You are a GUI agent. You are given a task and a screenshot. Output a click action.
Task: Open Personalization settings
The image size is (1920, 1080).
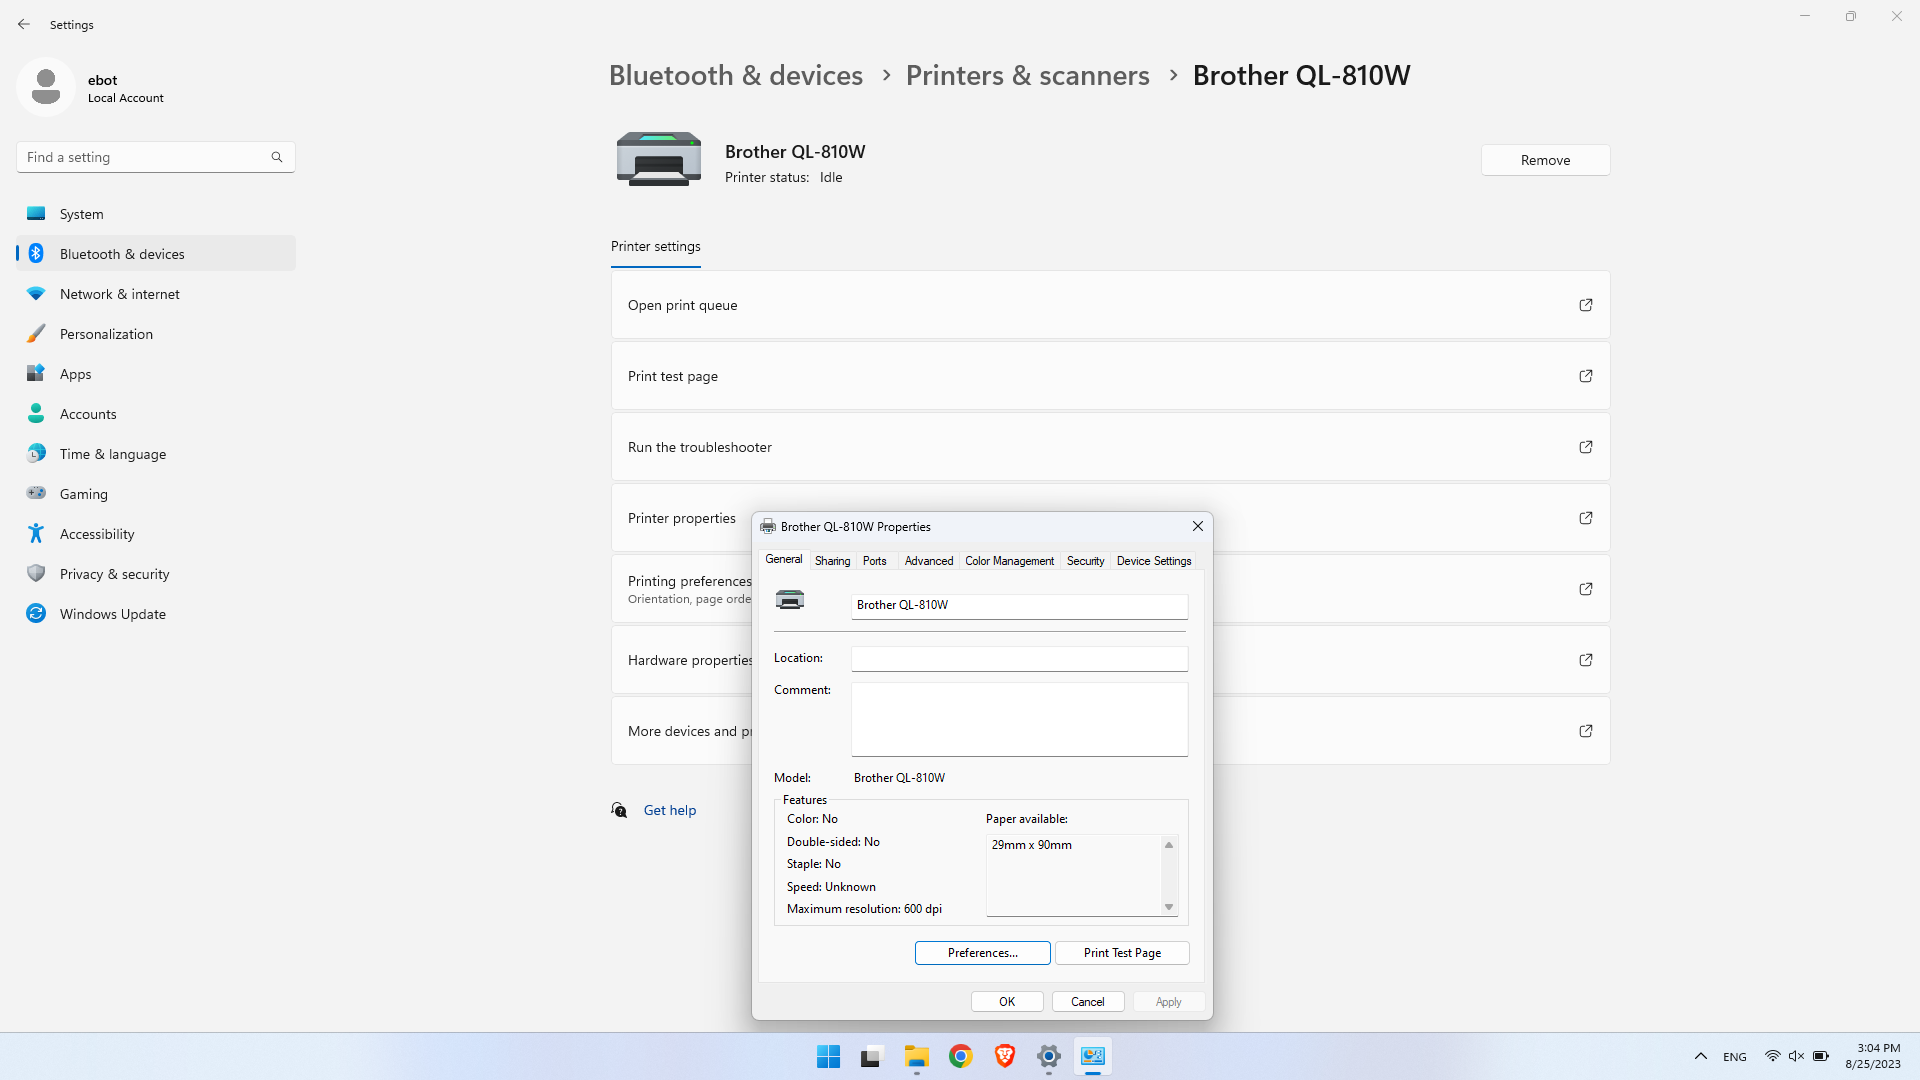tap(156, 334)
